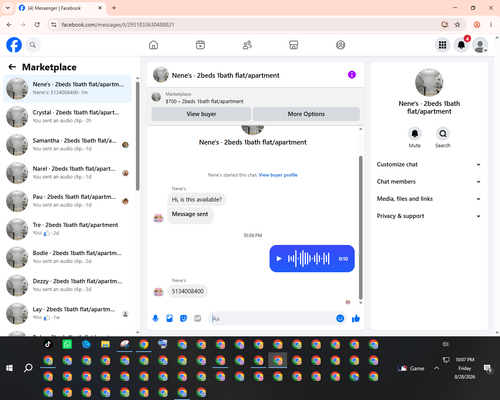Bookmark this page with star
Viewport: 500px width, 400px height.
point(457,25)
